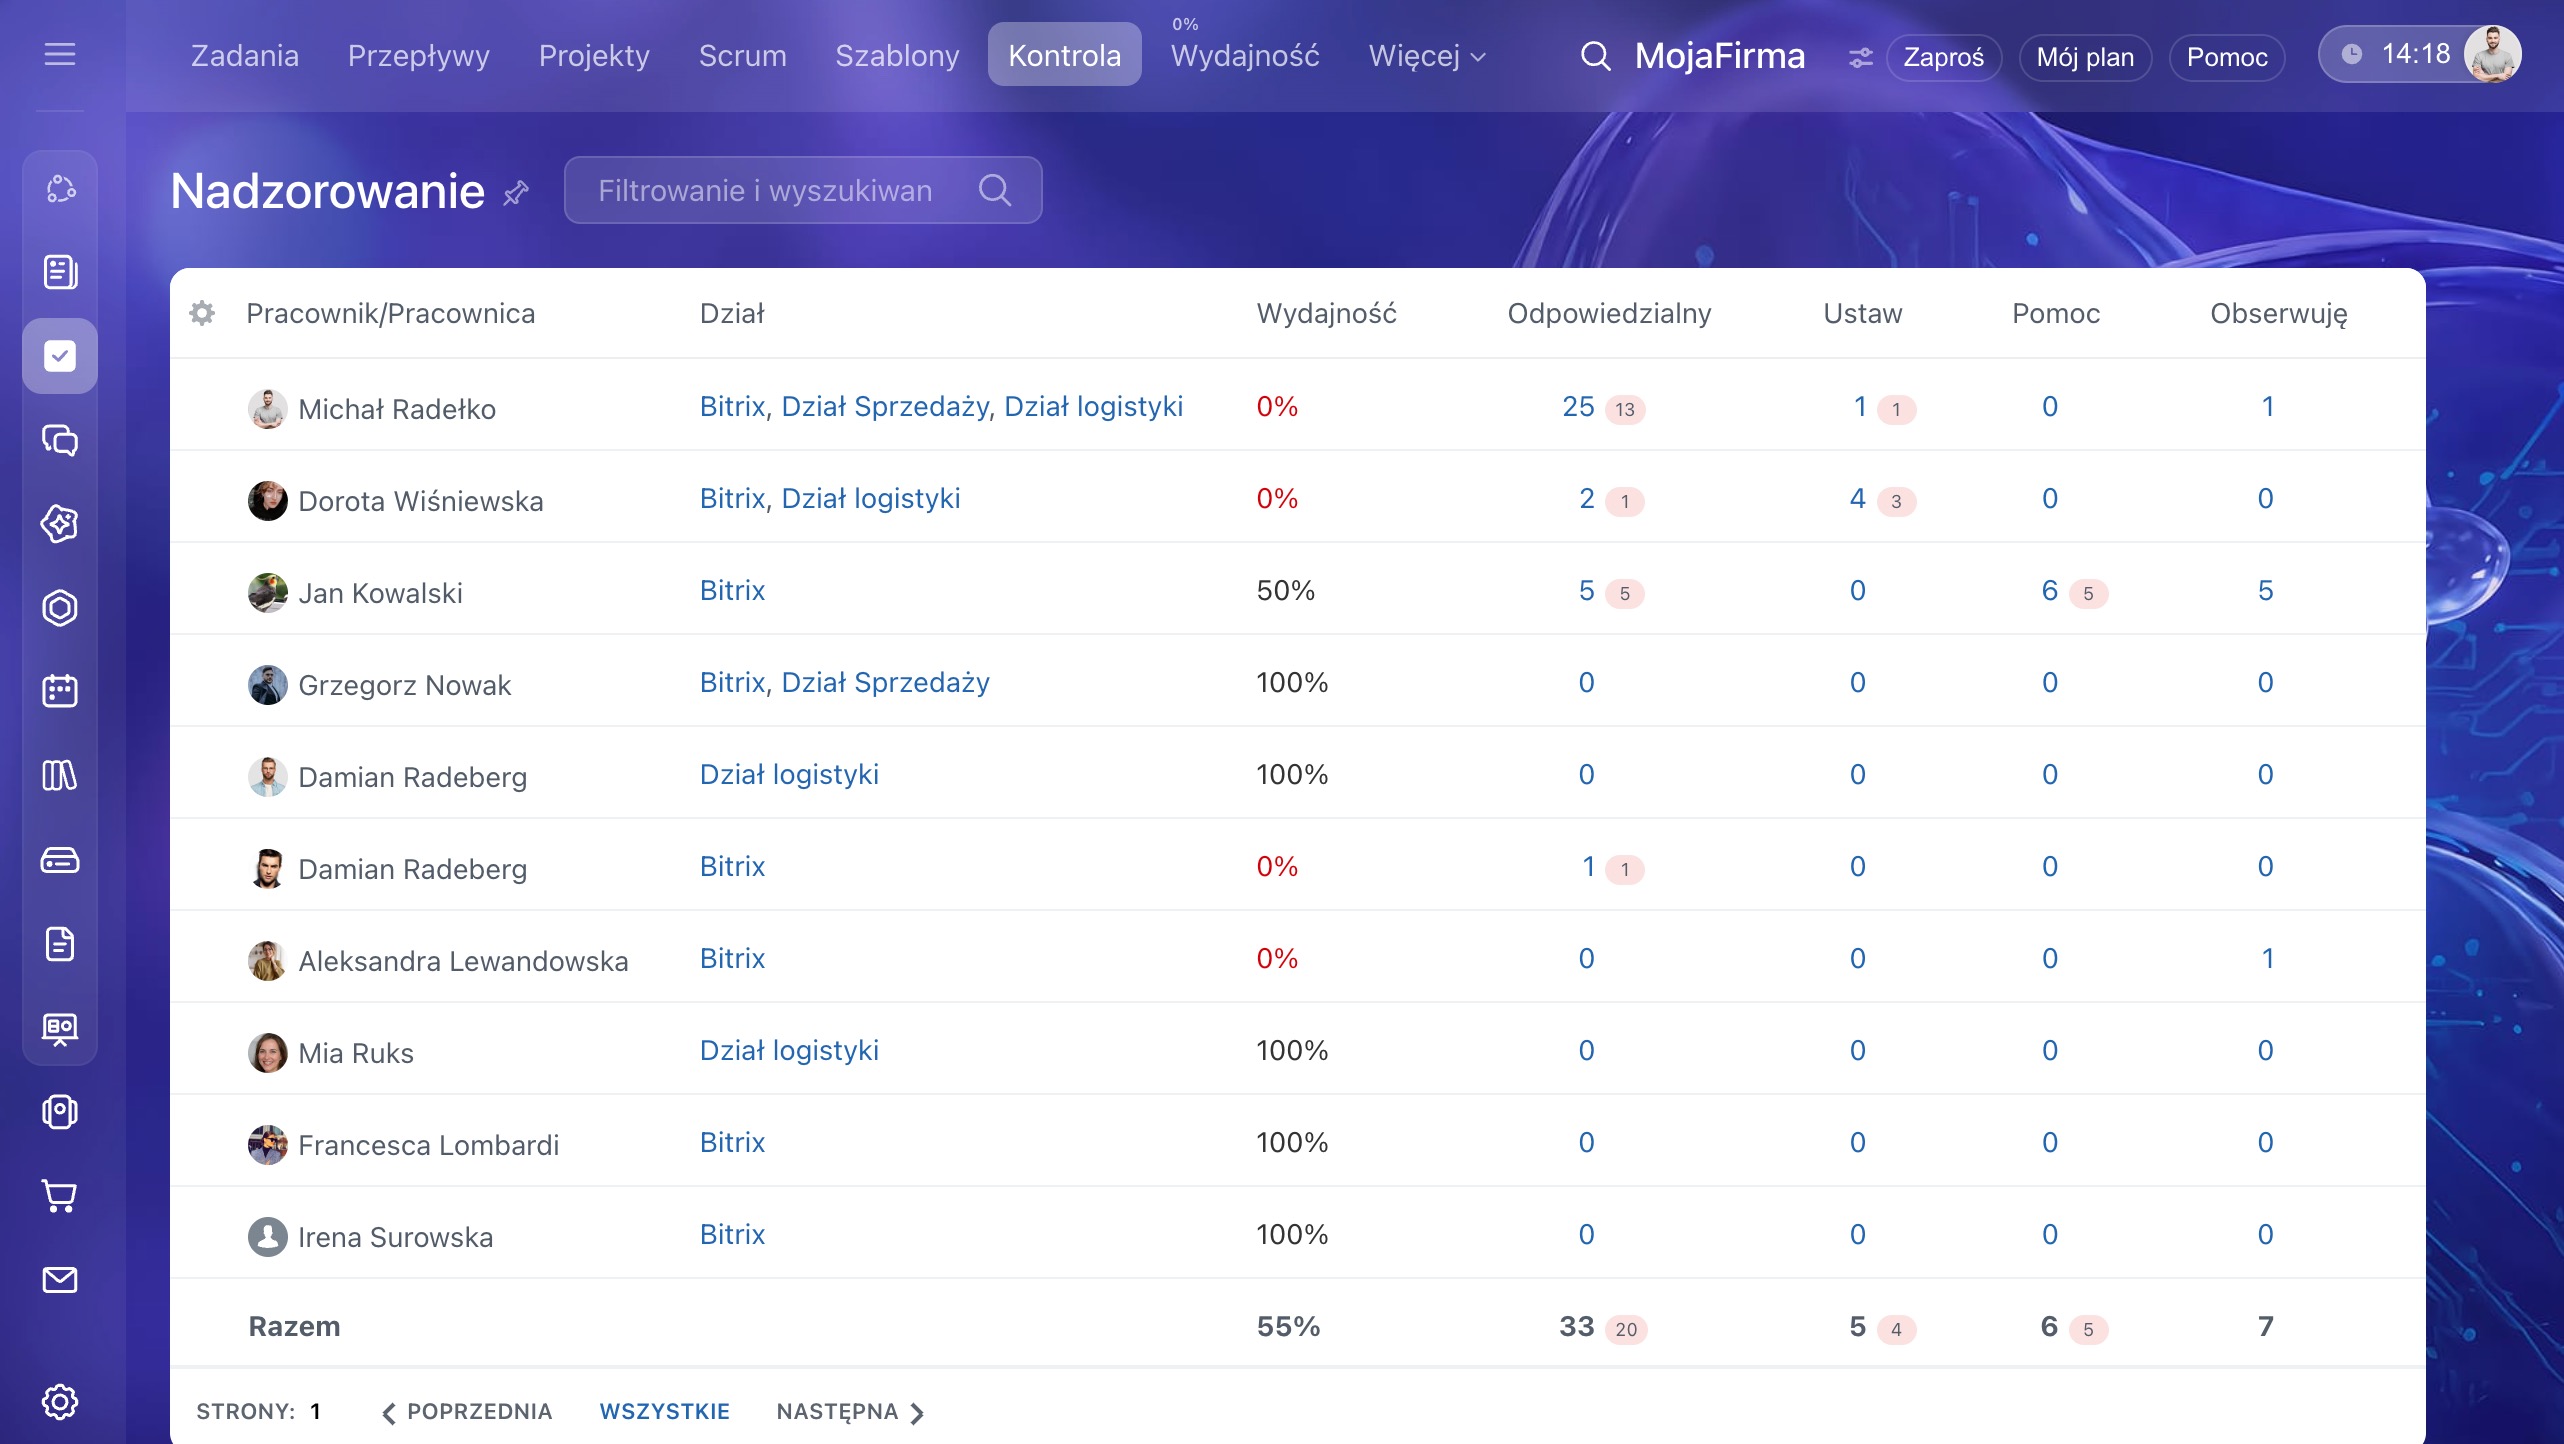Expand the Więcej dropdown menu
This screenshot has width=2564, height=1444.
click(1427, 56)
